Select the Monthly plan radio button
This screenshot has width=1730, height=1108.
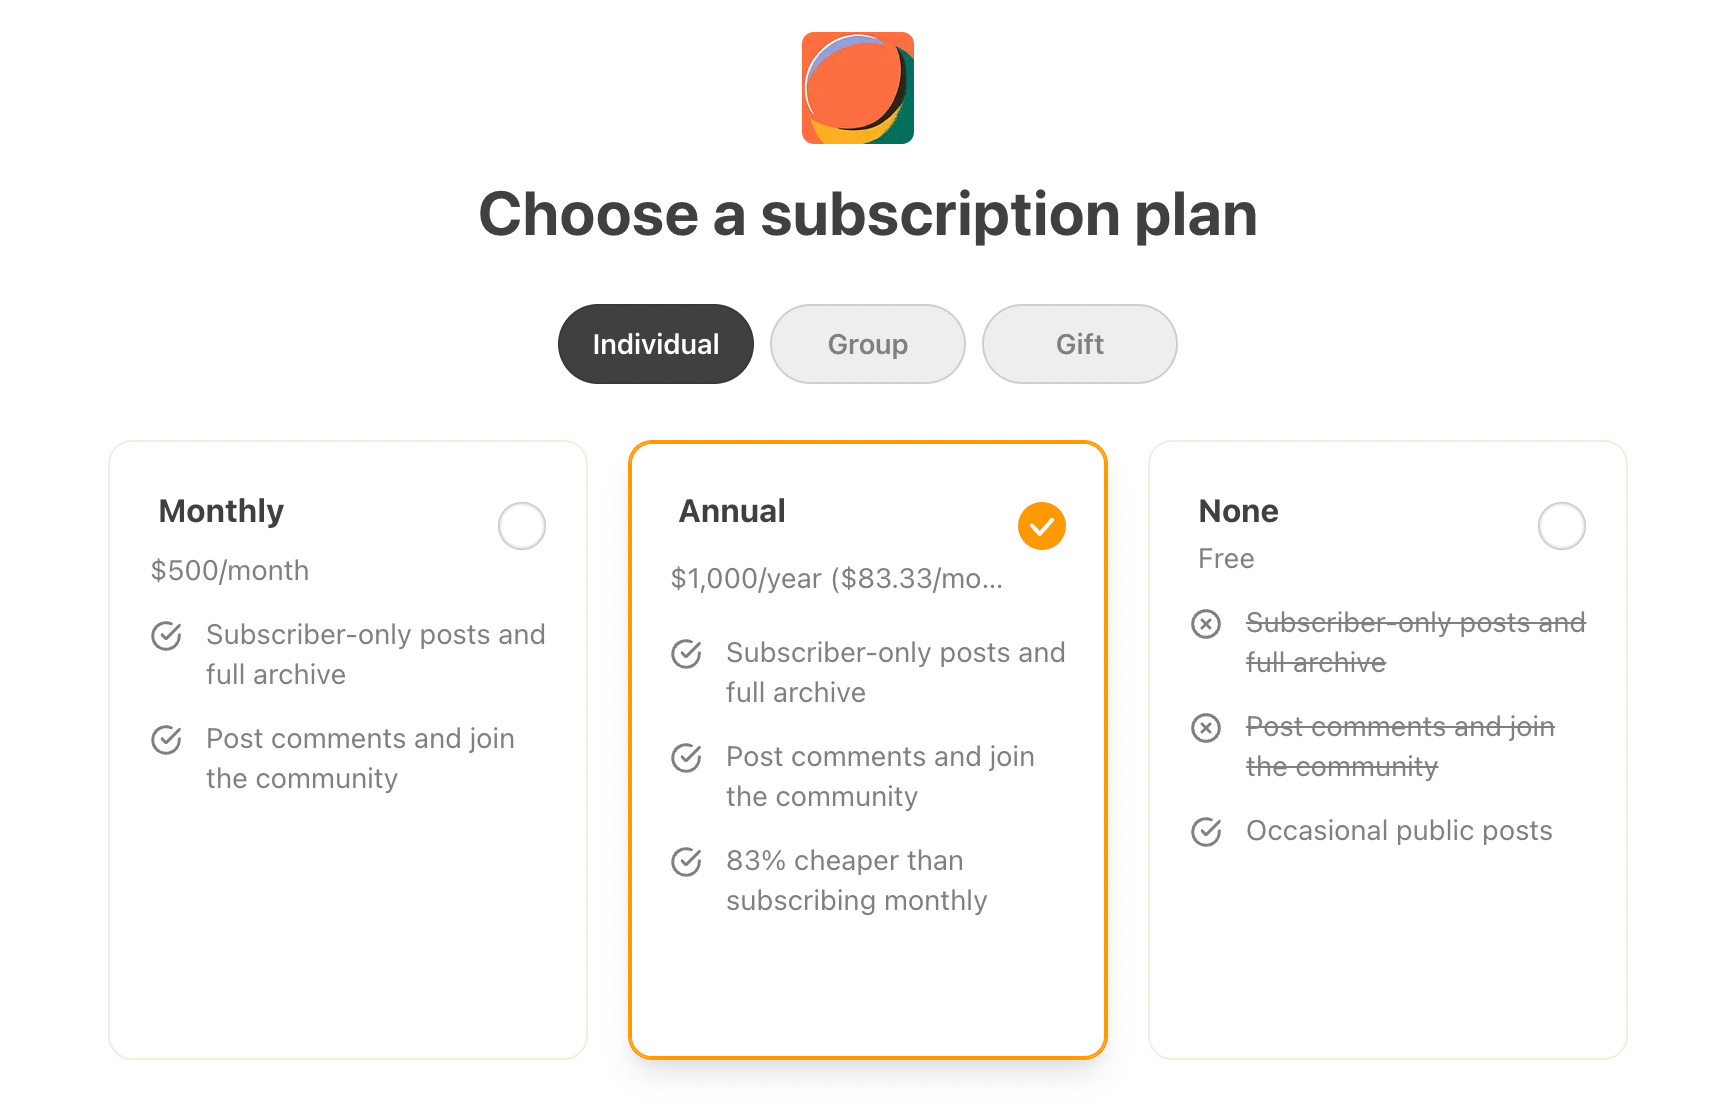[x=521, y=525]
